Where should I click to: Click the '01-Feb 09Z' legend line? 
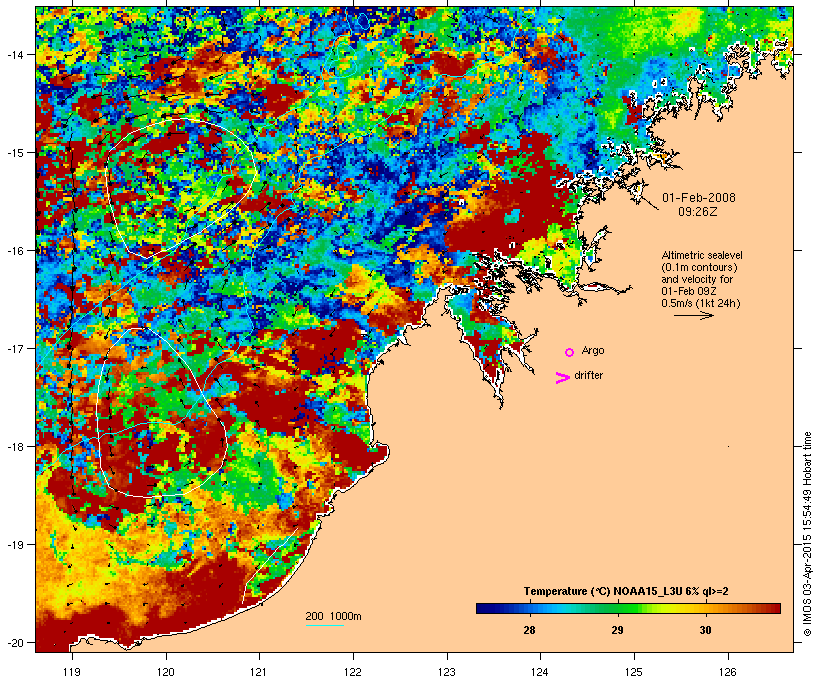pos(689,291)
